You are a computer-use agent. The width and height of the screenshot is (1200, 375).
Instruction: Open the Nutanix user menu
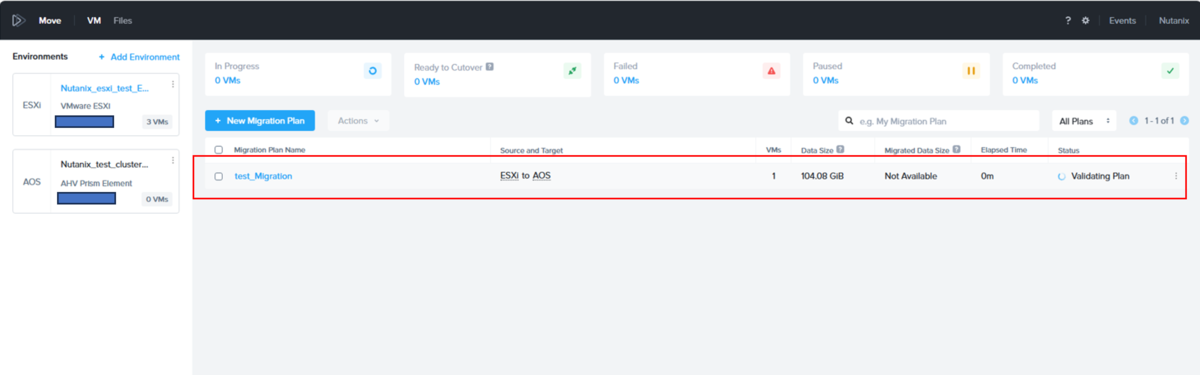1174,20
